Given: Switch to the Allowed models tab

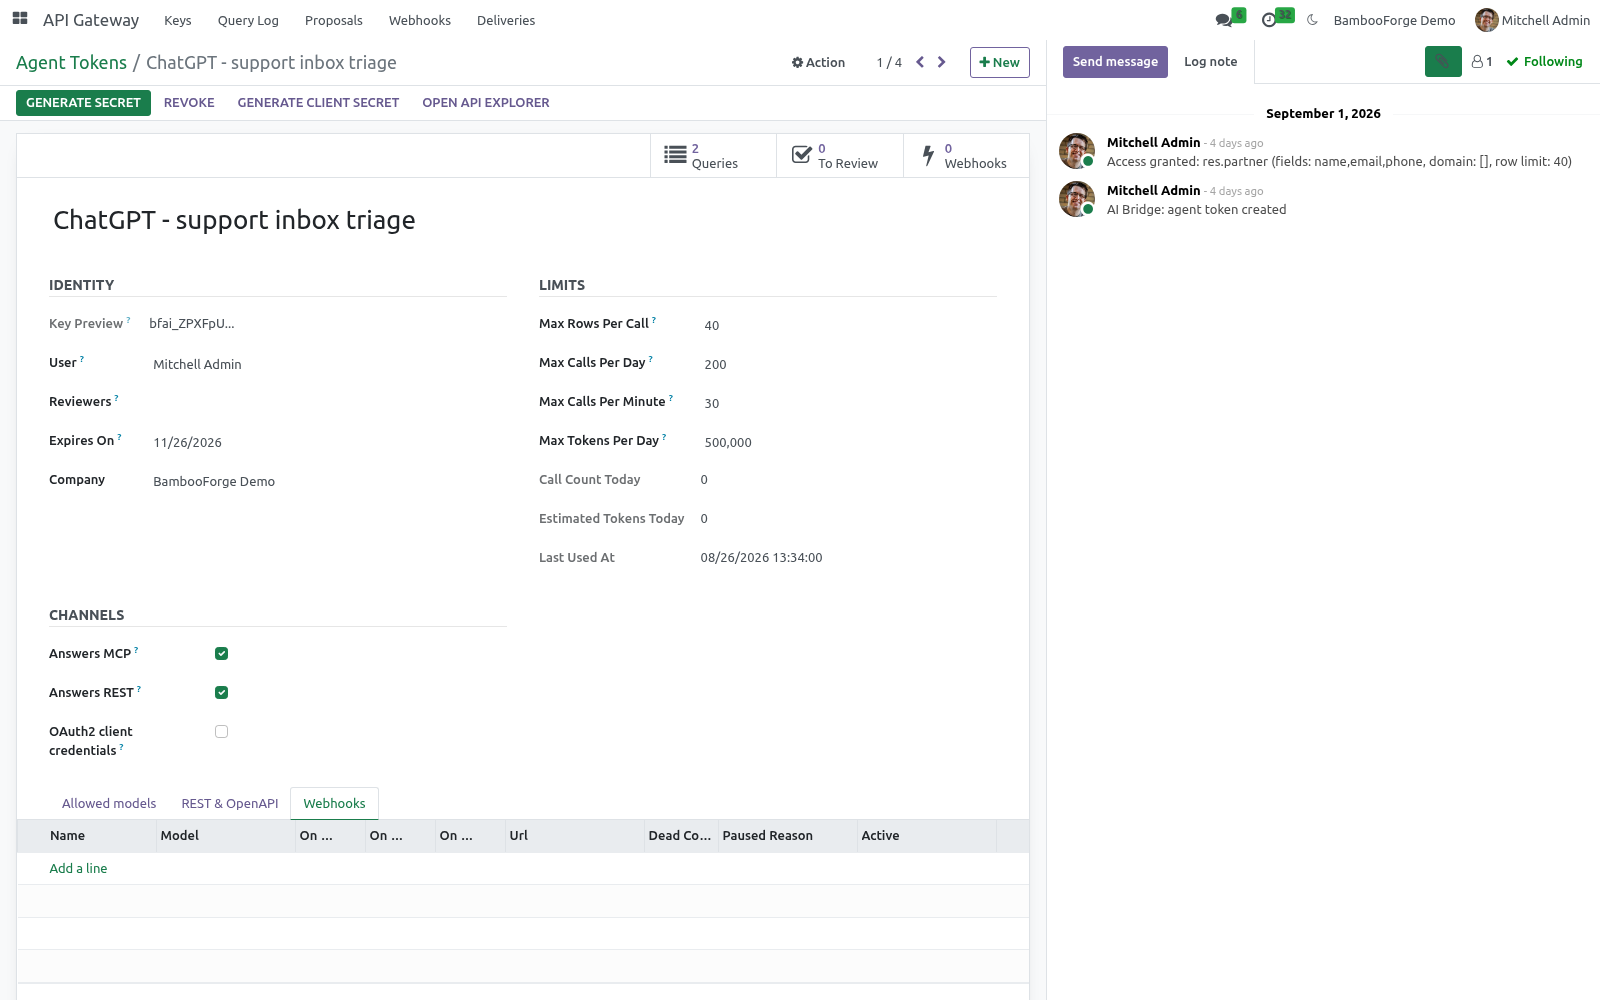Looking at the screenshot, I should 109,803.
